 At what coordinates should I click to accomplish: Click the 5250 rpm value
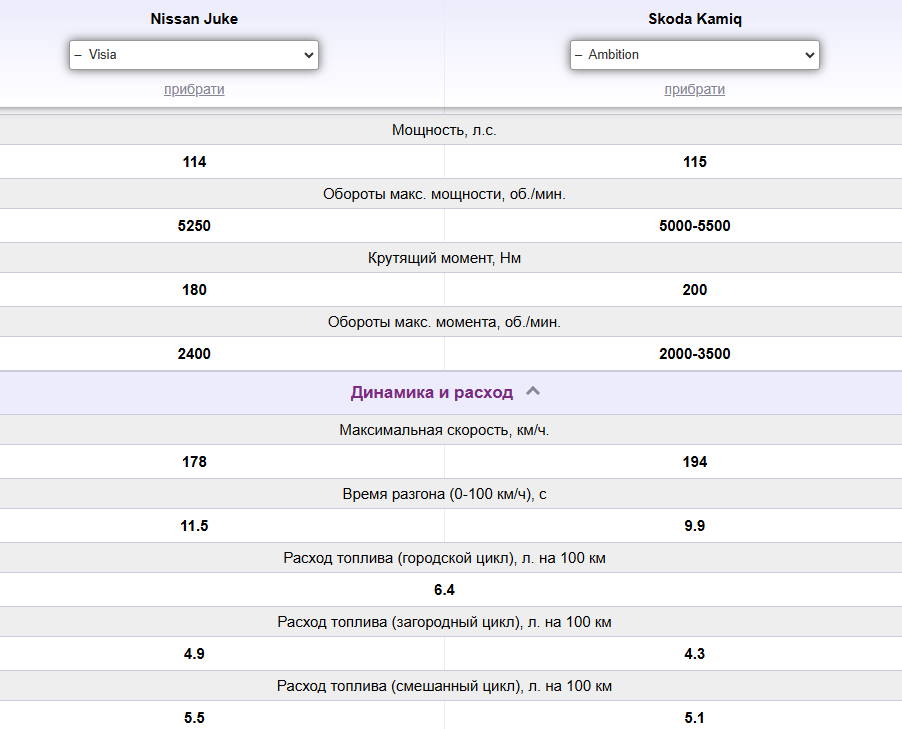coord(194,226)
